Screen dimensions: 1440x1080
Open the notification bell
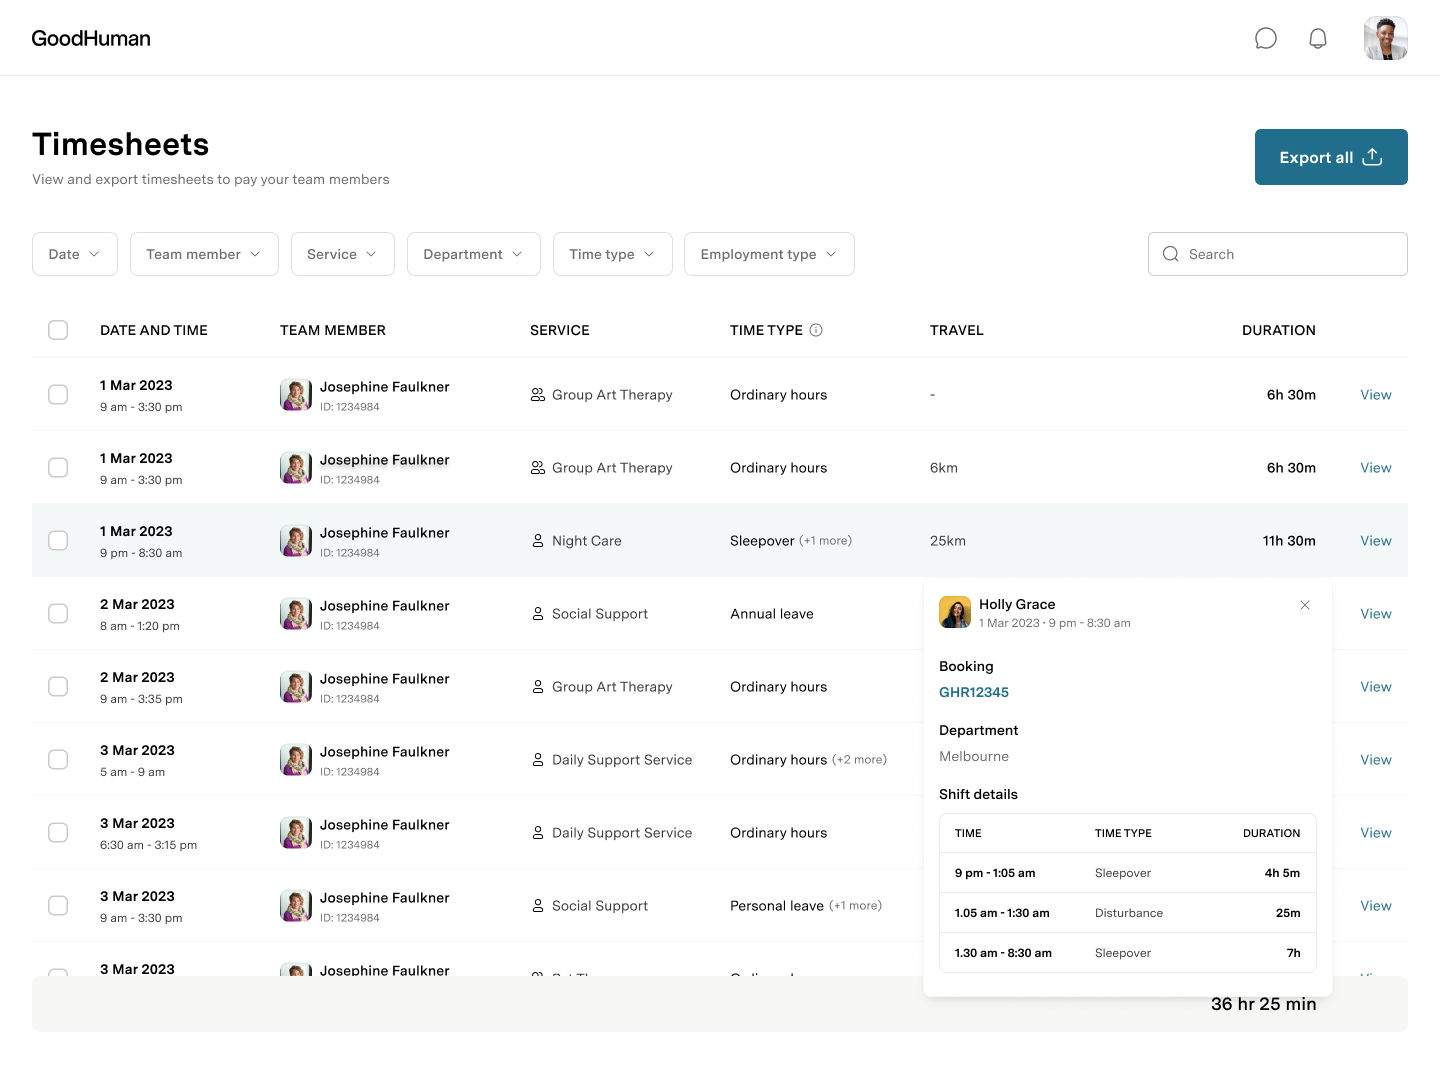click(x=1318, y=38)
